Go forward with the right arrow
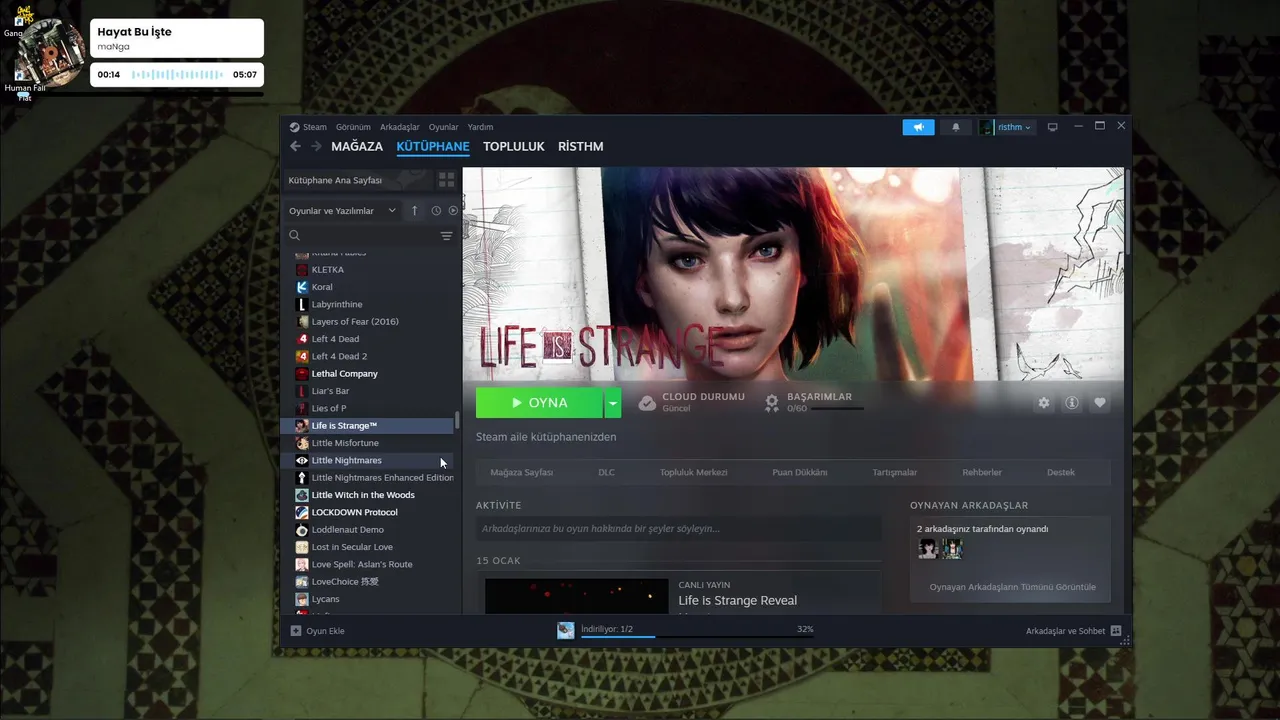1280x720 pixels. [x=316, y=146]
